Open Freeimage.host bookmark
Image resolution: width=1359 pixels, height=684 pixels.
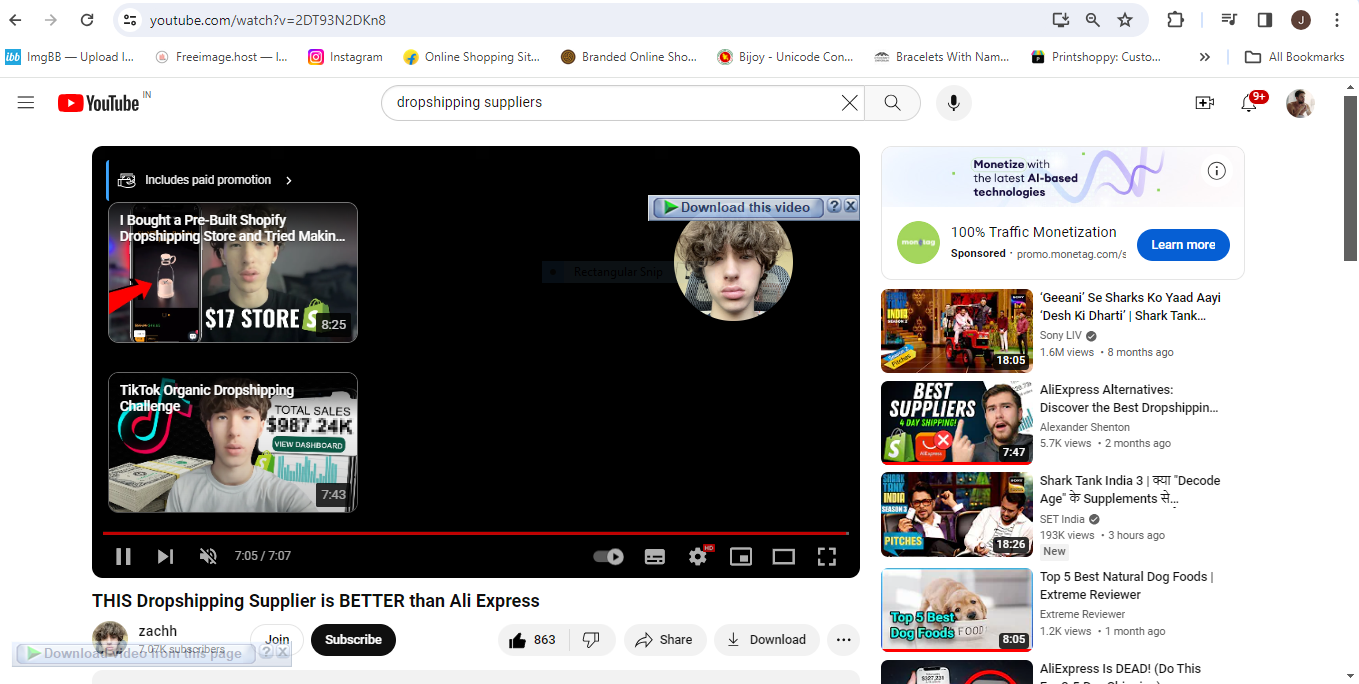tap(222, 57)
